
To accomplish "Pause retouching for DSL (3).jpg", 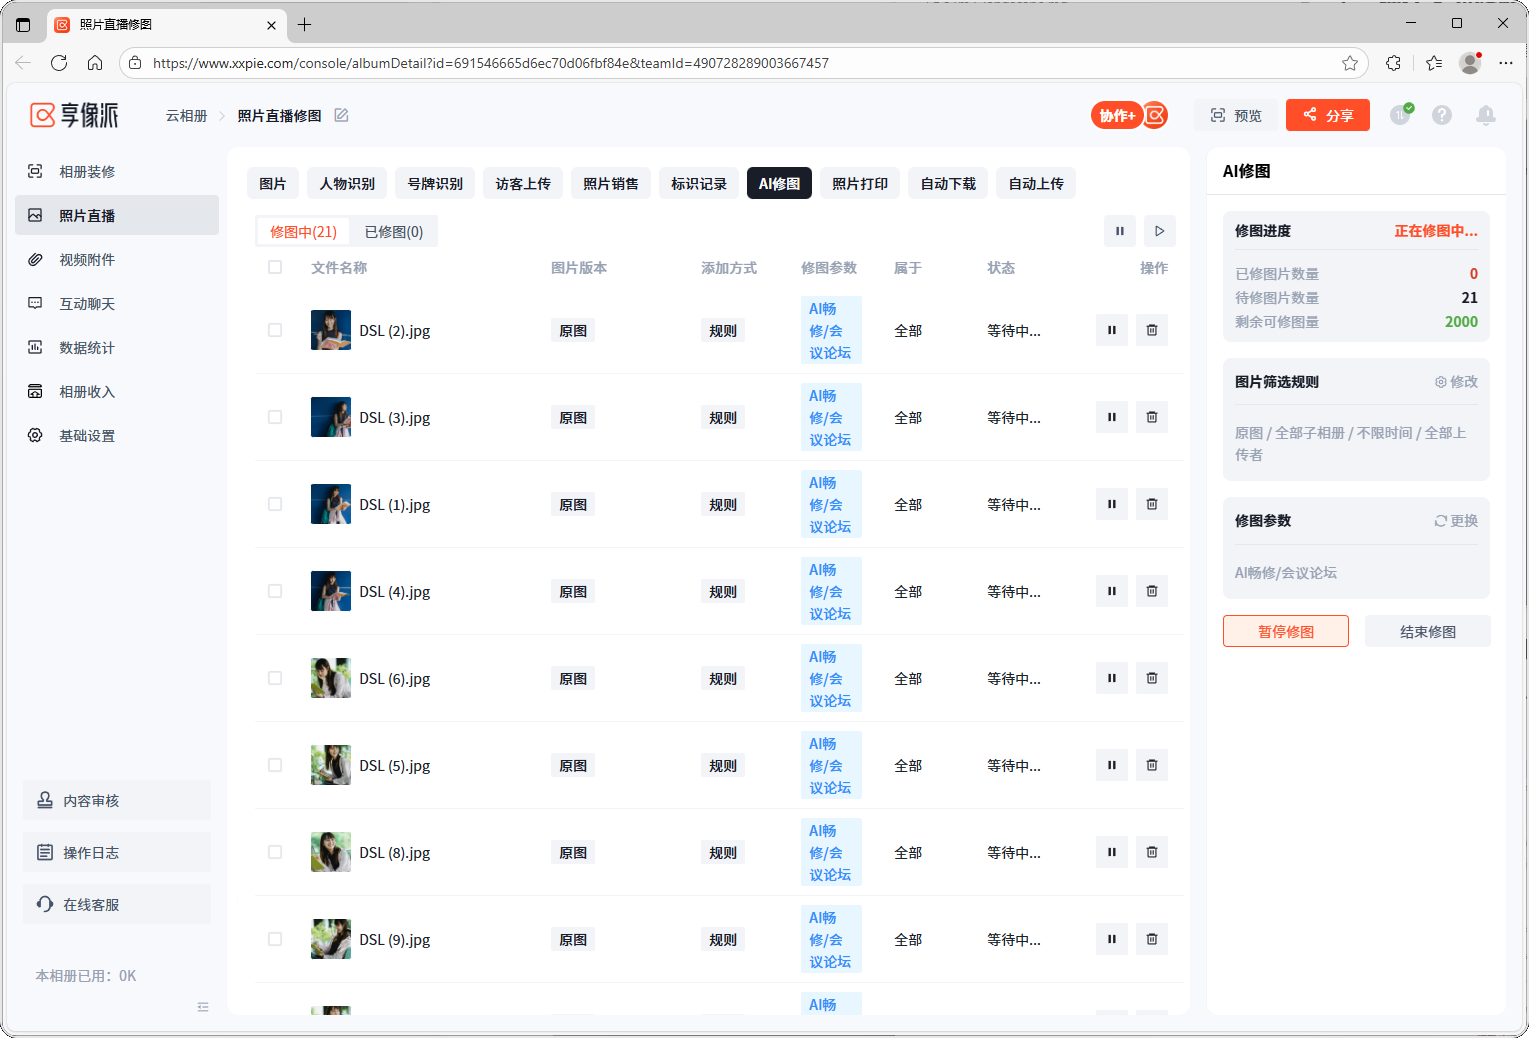I will coord(1111,417).
